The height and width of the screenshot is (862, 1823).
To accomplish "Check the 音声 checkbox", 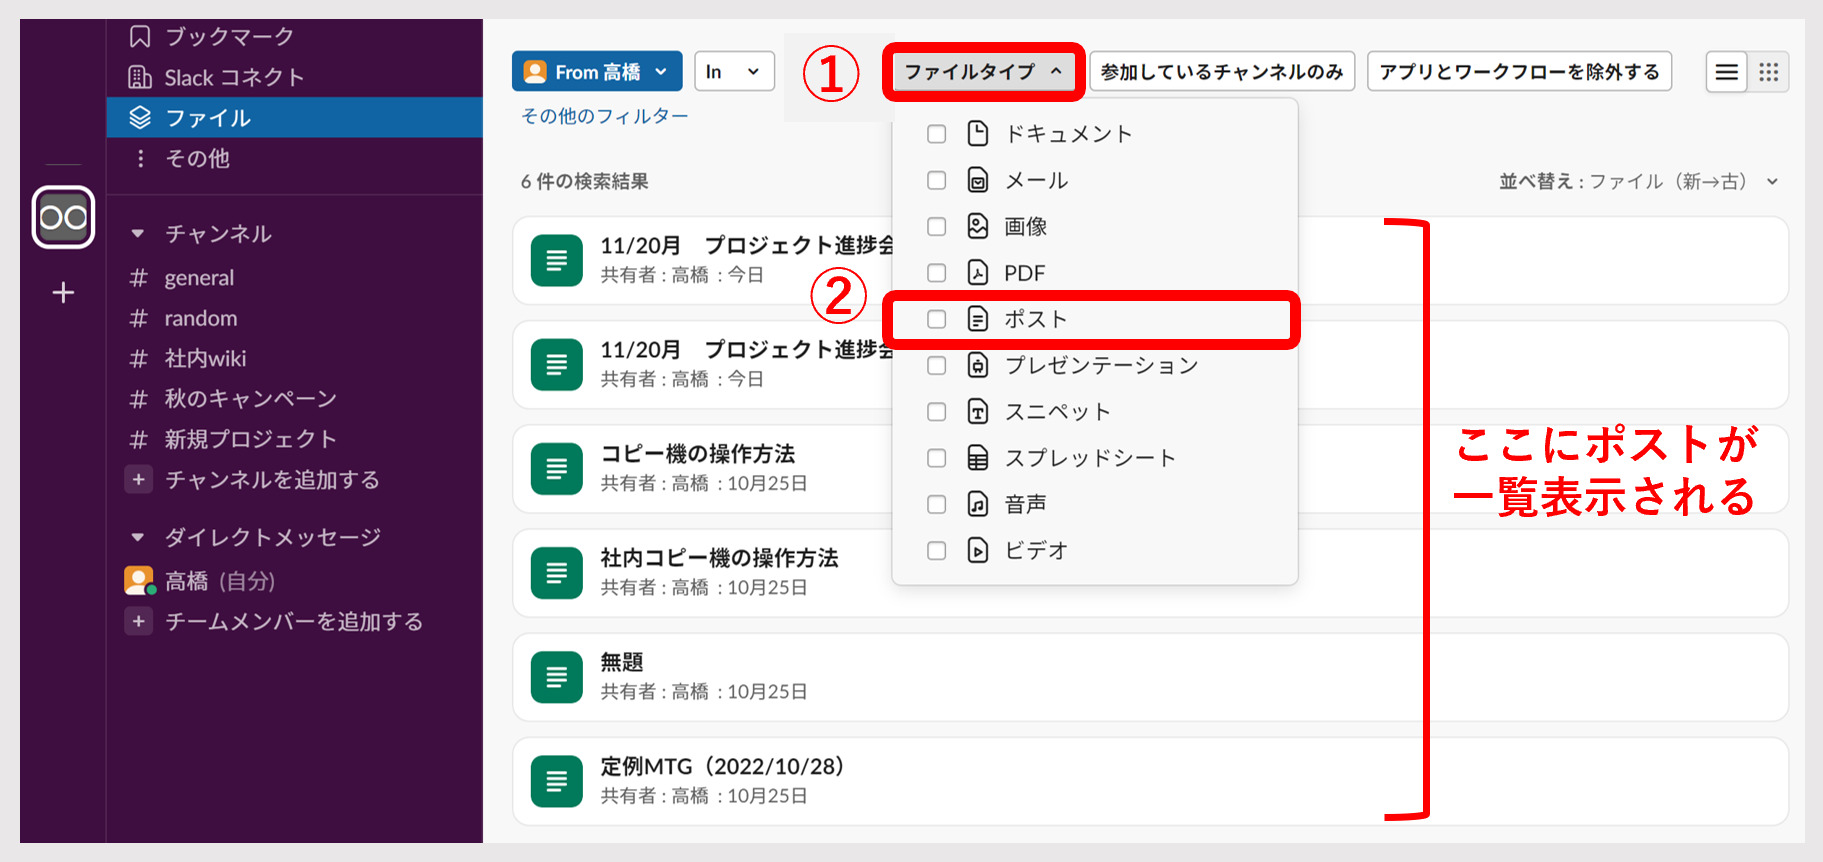I will pyautogui.click(x=936, y=504).
